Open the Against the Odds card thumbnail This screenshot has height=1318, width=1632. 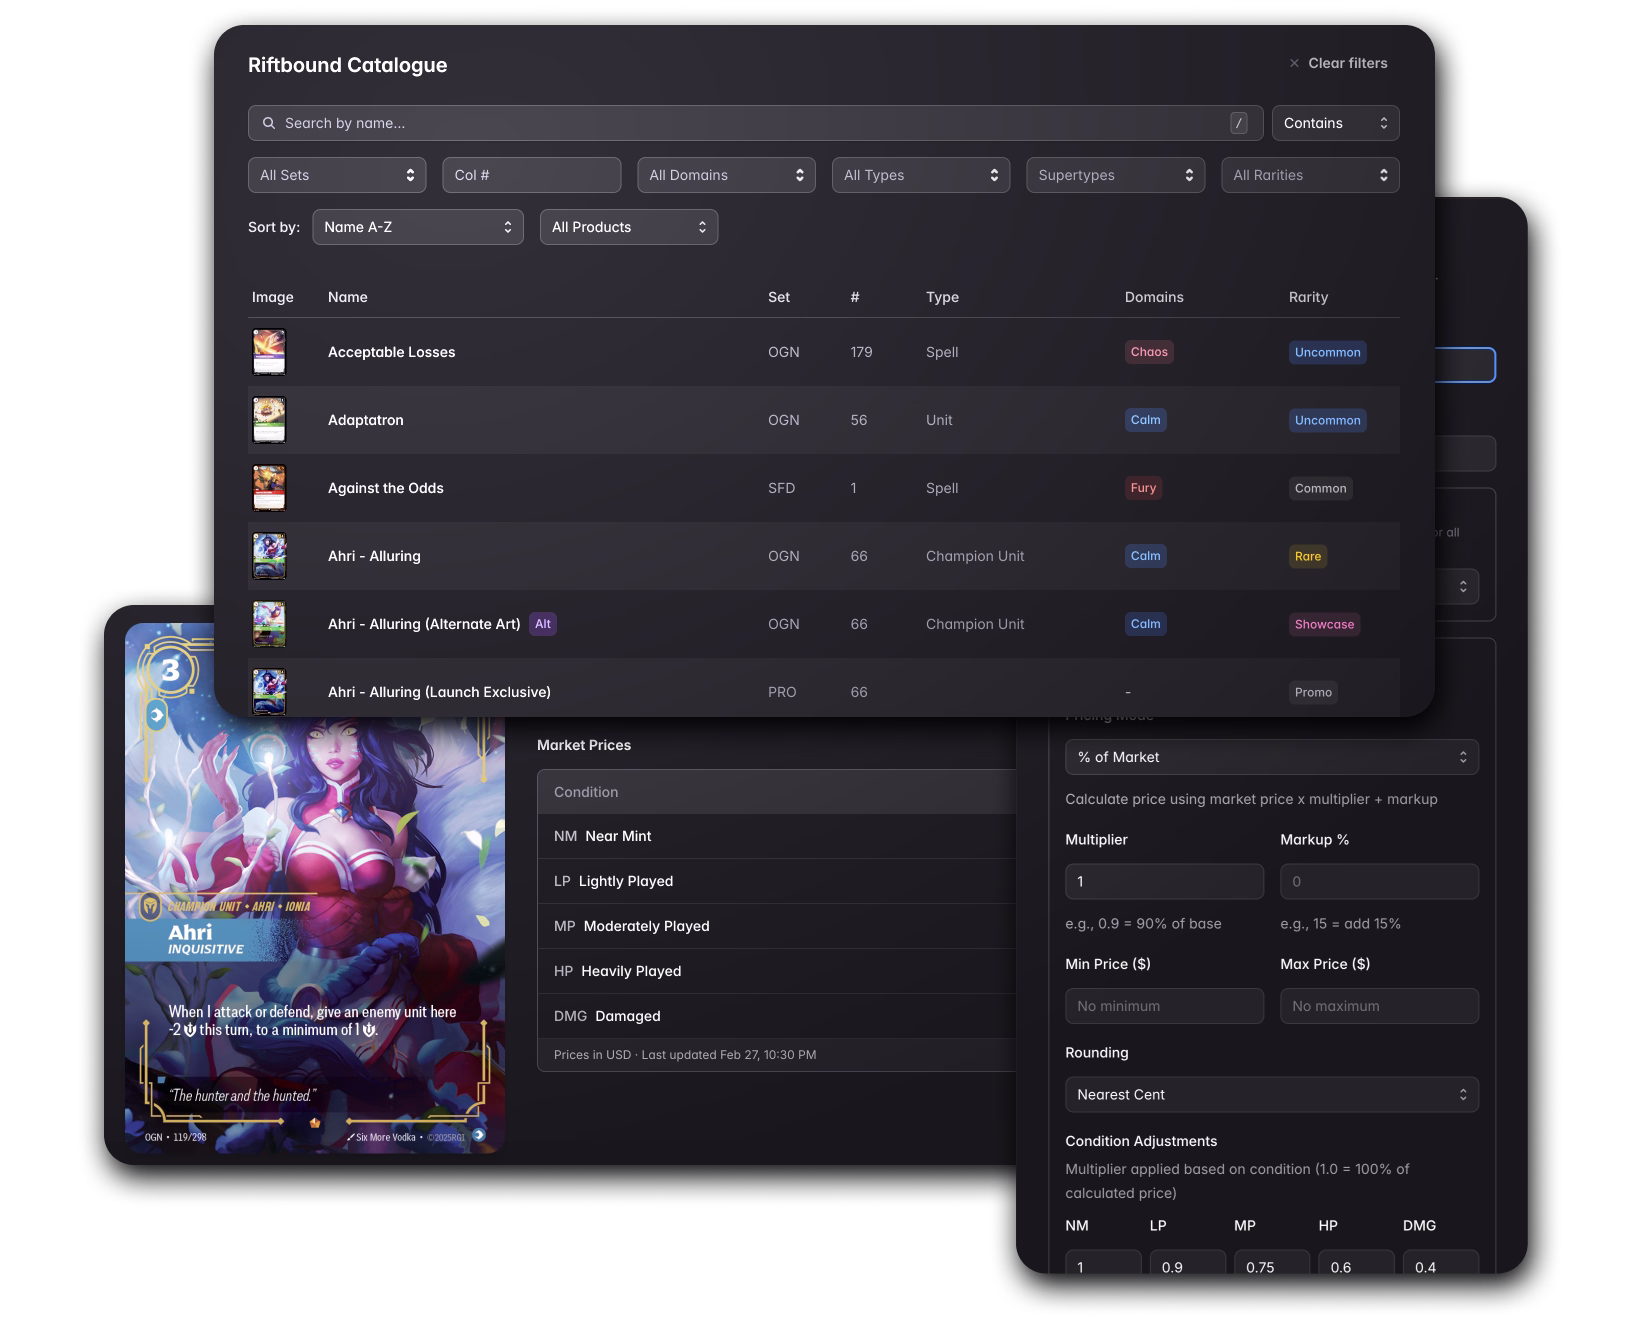pos(269,488)
